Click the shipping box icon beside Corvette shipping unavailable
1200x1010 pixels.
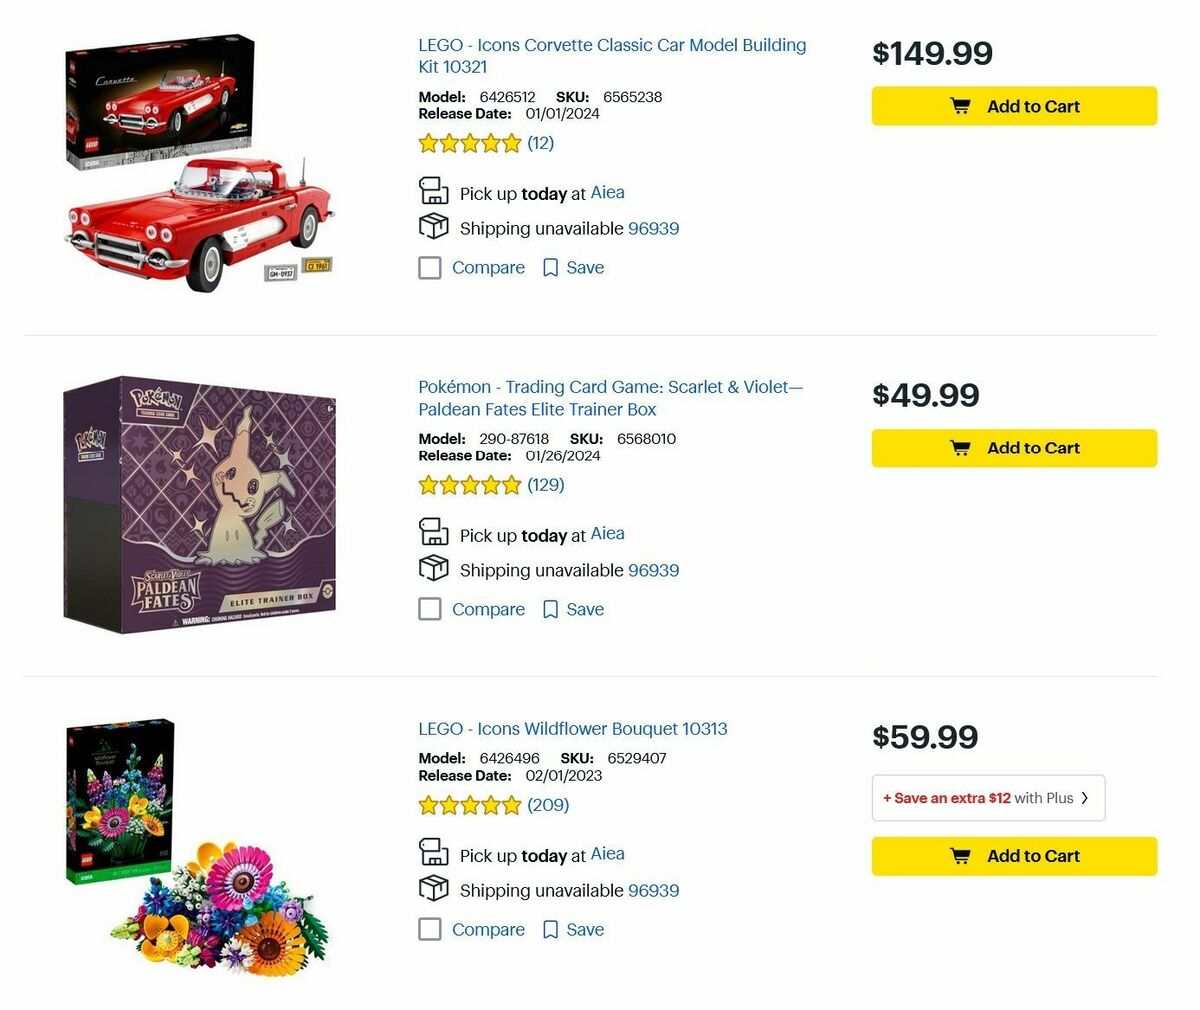tap(433, 226)
